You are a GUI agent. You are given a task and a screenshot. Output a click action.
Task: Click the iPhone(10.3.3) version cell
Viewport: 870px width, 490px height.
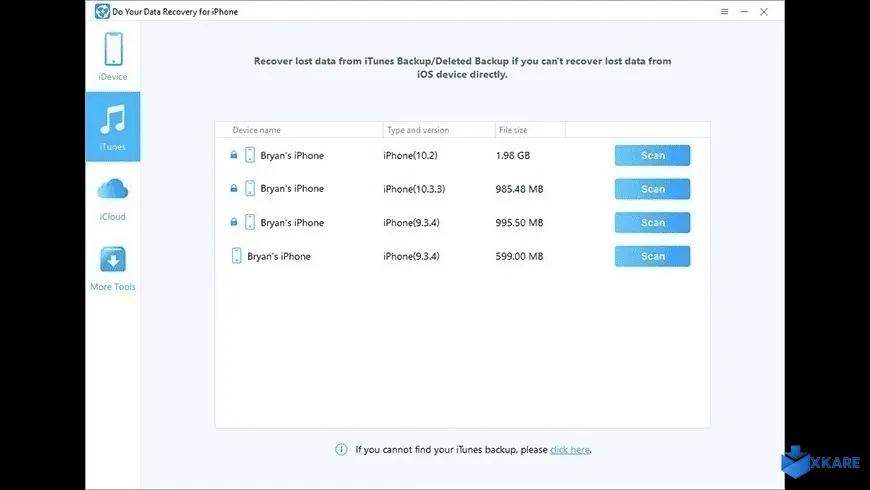(x=414, y=189)
